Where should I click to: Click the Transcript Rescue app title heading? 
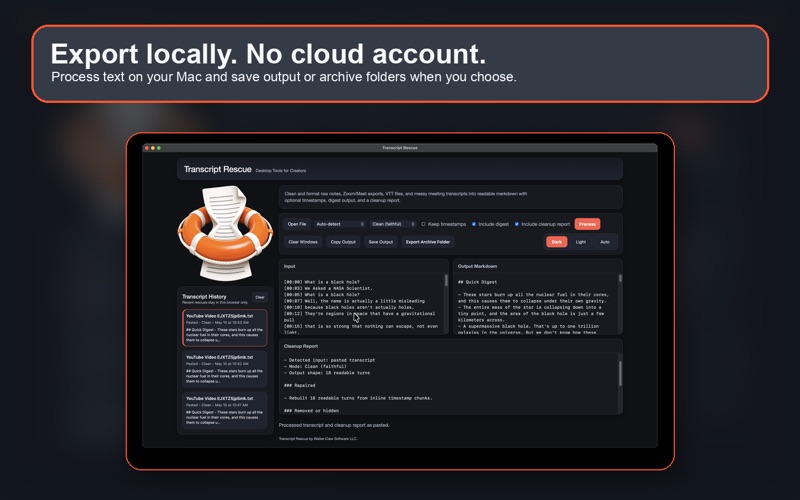(217, 169)
